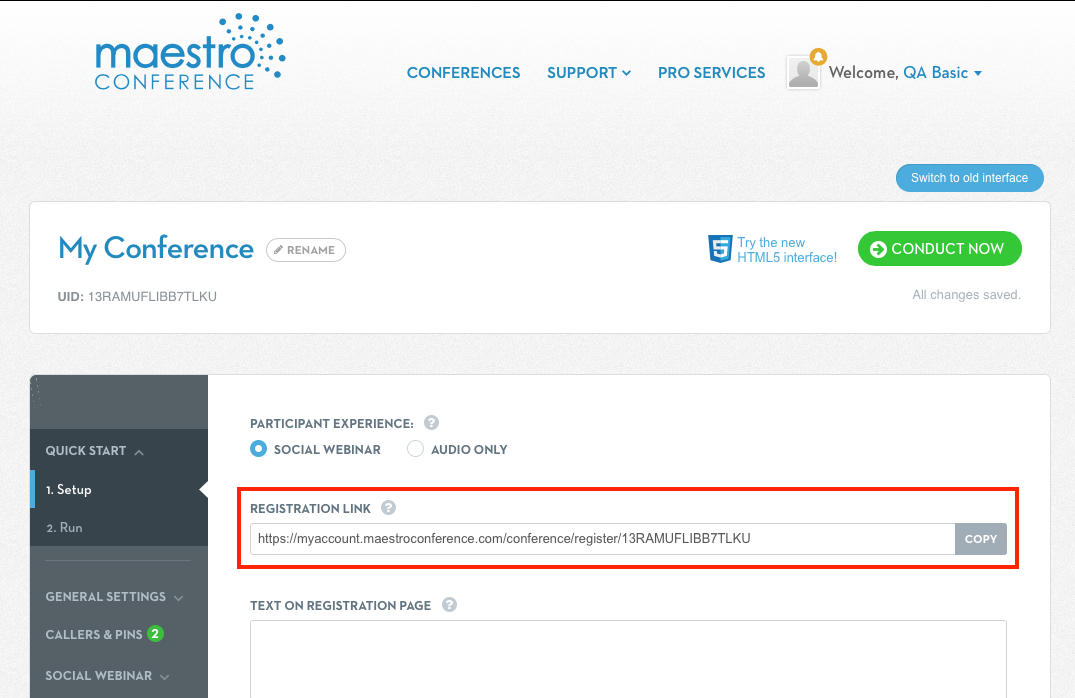Click the UID 13RAMUFLIBB7TLKU text
The image size is (1075, 698).
[137, 296]
